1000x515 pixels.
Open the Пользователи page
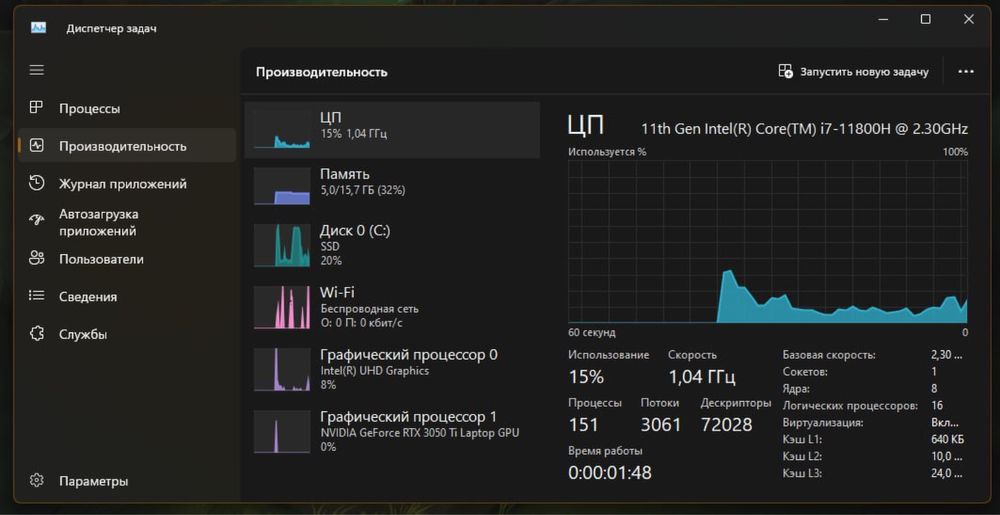[127, 259]
